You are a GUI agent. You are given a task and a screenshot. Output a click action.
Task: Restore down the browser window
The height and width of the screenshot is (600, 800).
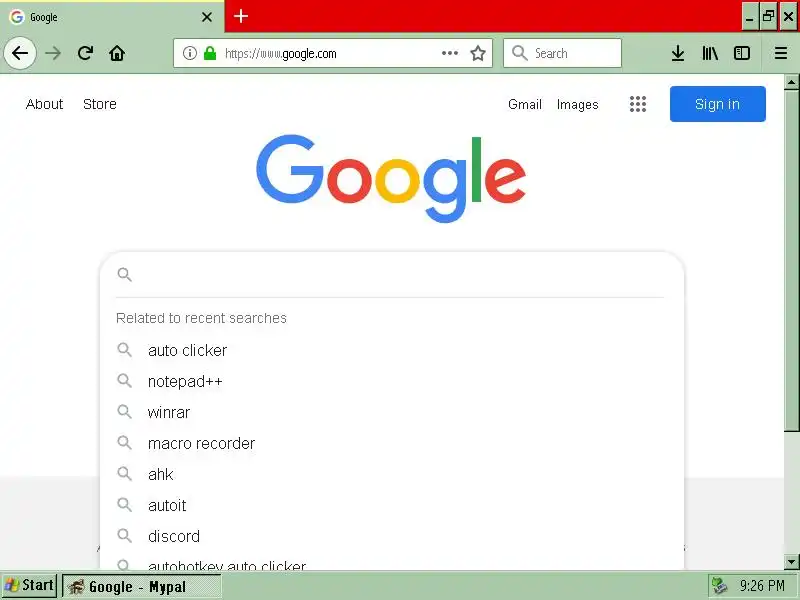coord(768,17)
